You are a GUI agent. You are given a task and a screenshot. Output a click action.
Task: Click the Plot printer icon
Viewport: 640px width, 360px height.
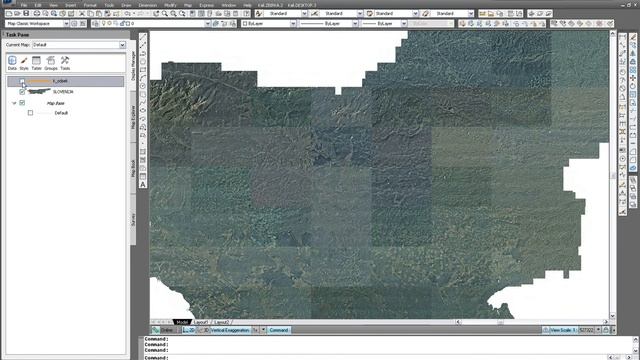coord(36,13)
